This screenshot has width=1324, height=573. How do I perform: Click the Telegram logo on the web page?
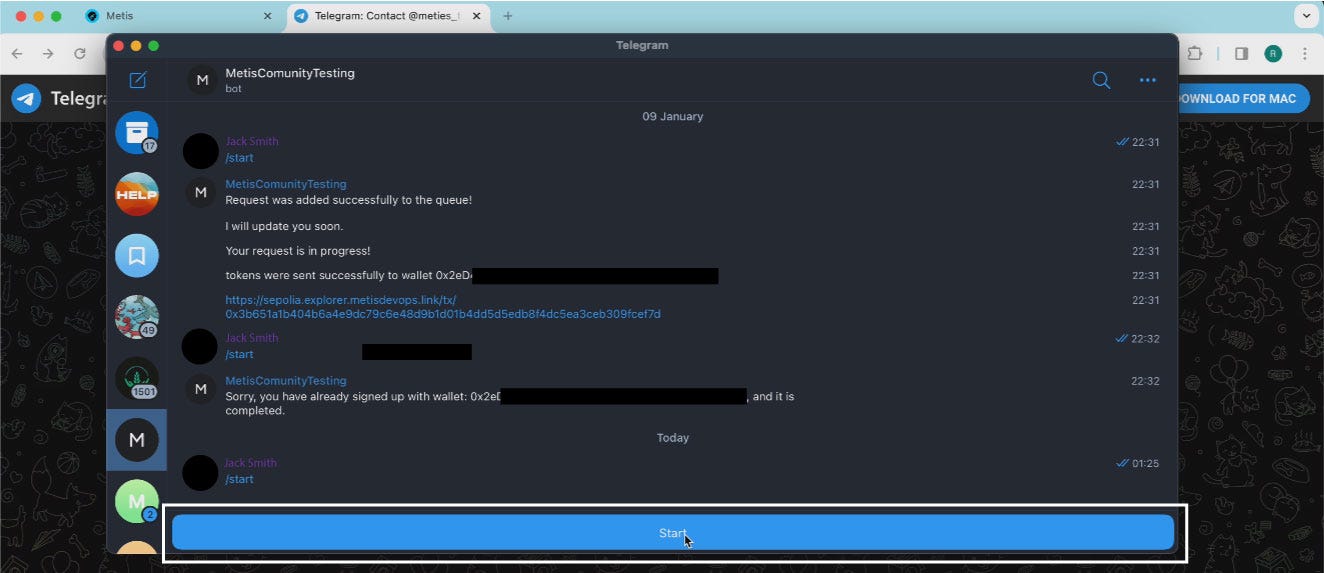click(27, 98)
